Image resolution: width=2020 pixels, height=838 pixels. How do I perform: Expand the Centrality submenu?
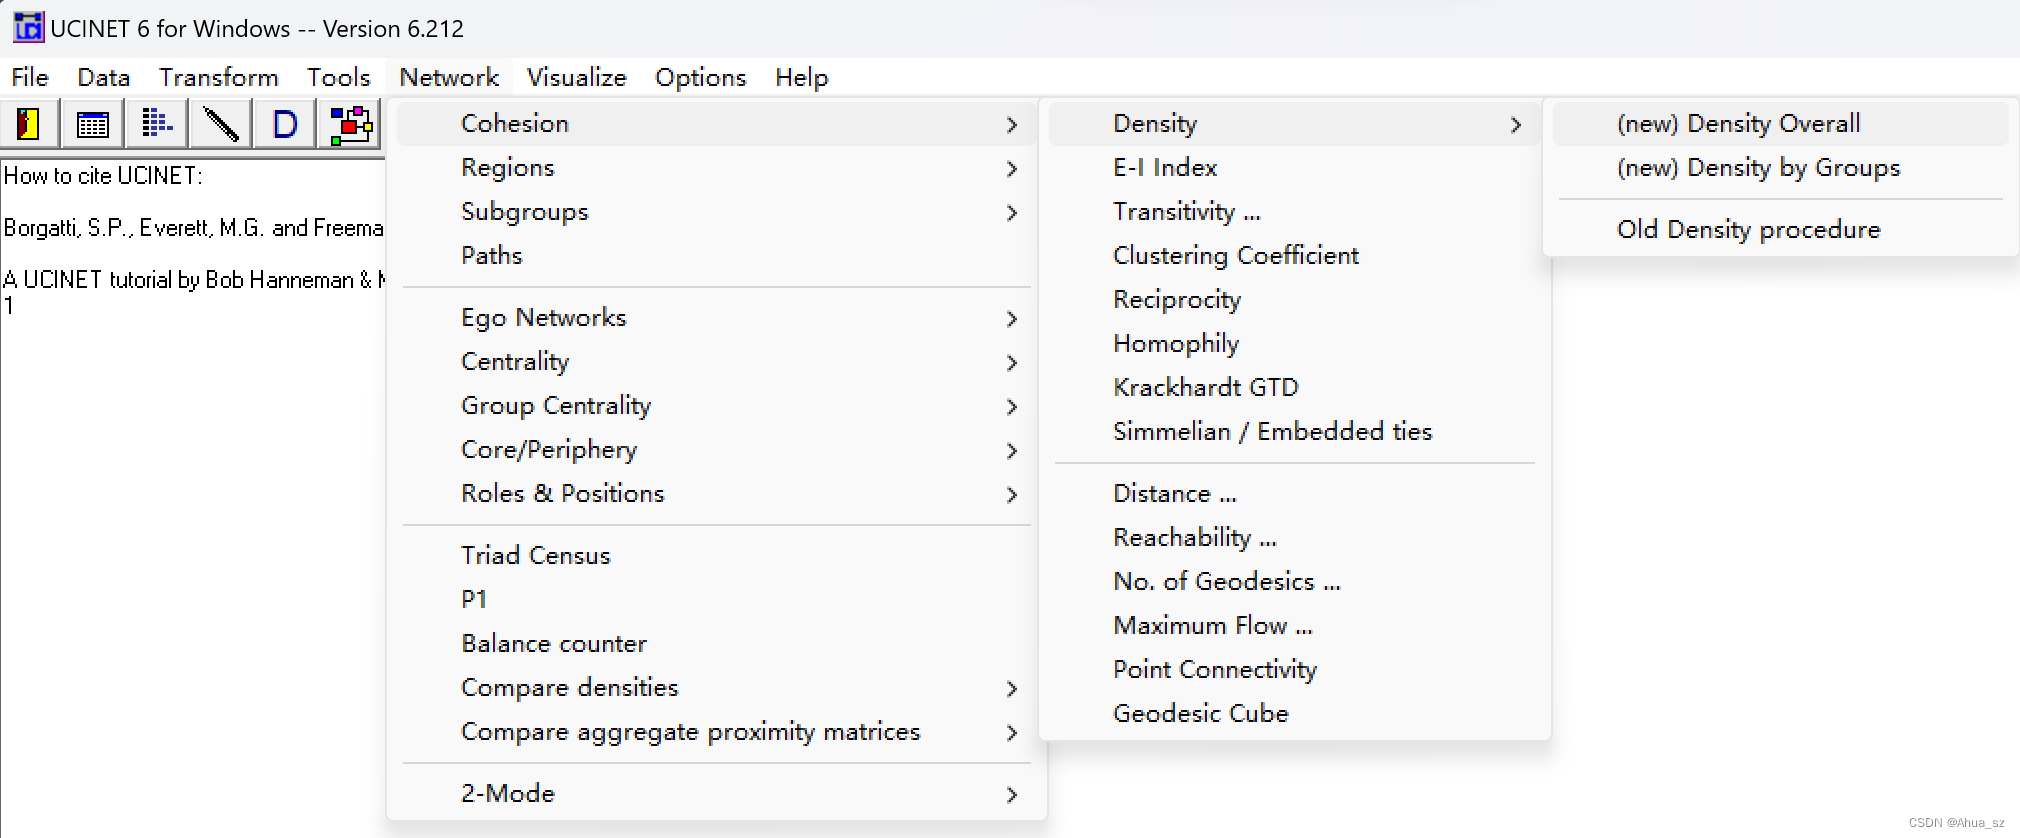point(515,362)
